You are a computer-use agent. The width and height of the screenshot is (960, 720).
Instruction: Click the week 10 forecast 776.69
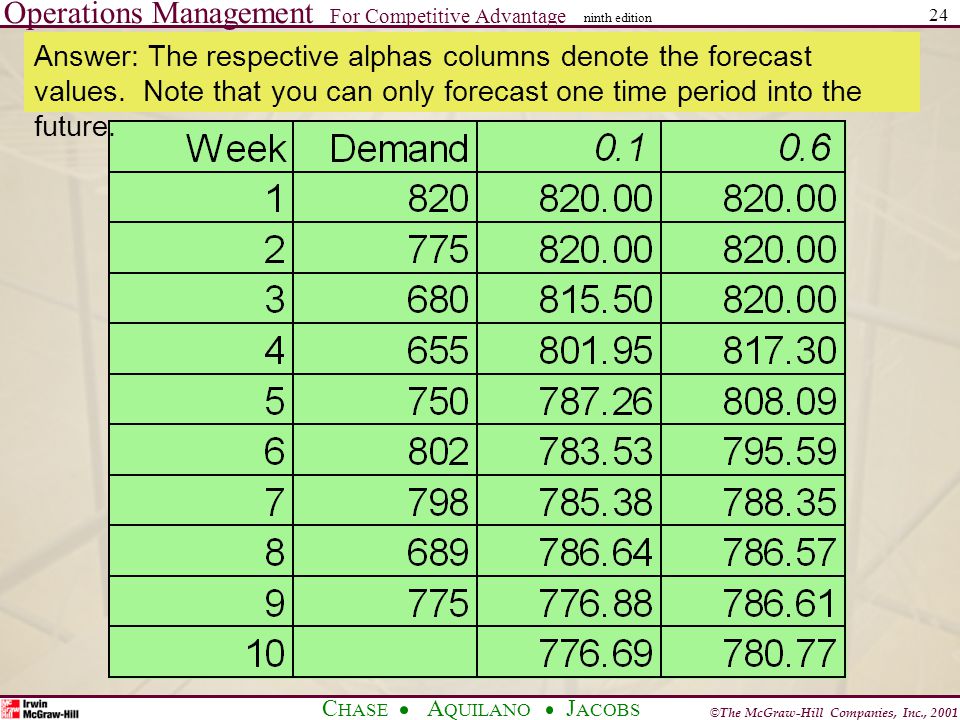point(569,651)
